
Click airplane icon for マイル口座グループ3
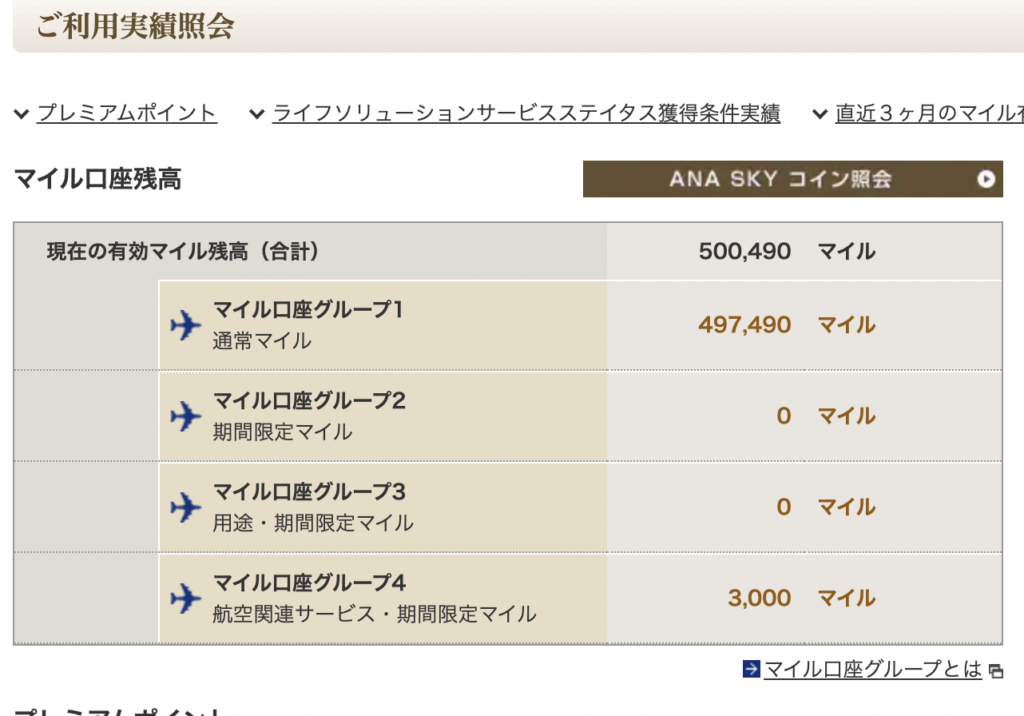[x=185, y=507]
